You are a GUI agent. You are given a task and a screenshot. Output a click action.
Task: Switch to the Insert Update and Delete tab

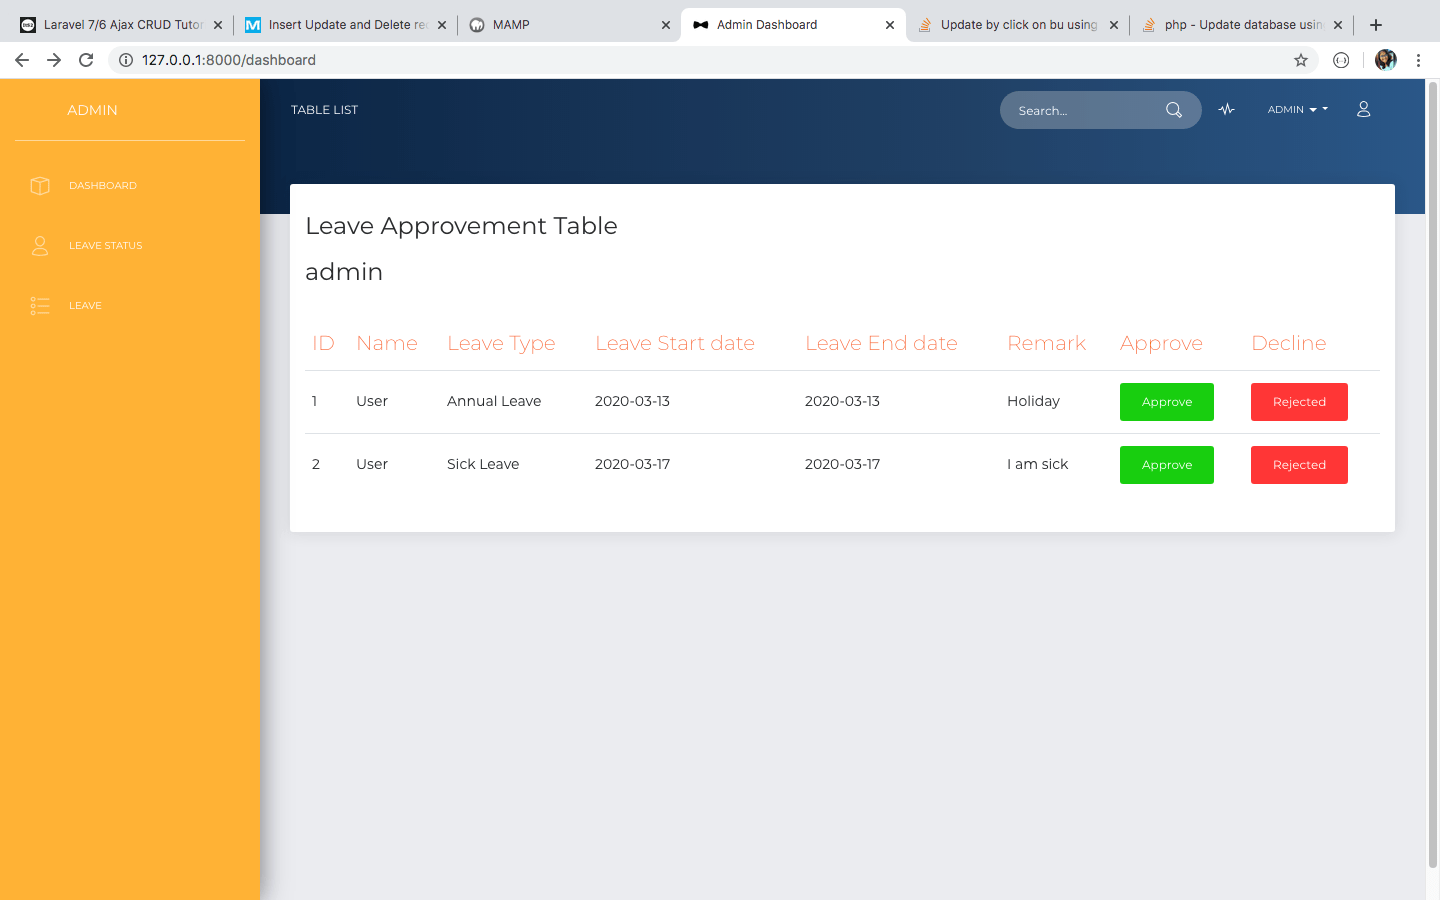[346, 25]
